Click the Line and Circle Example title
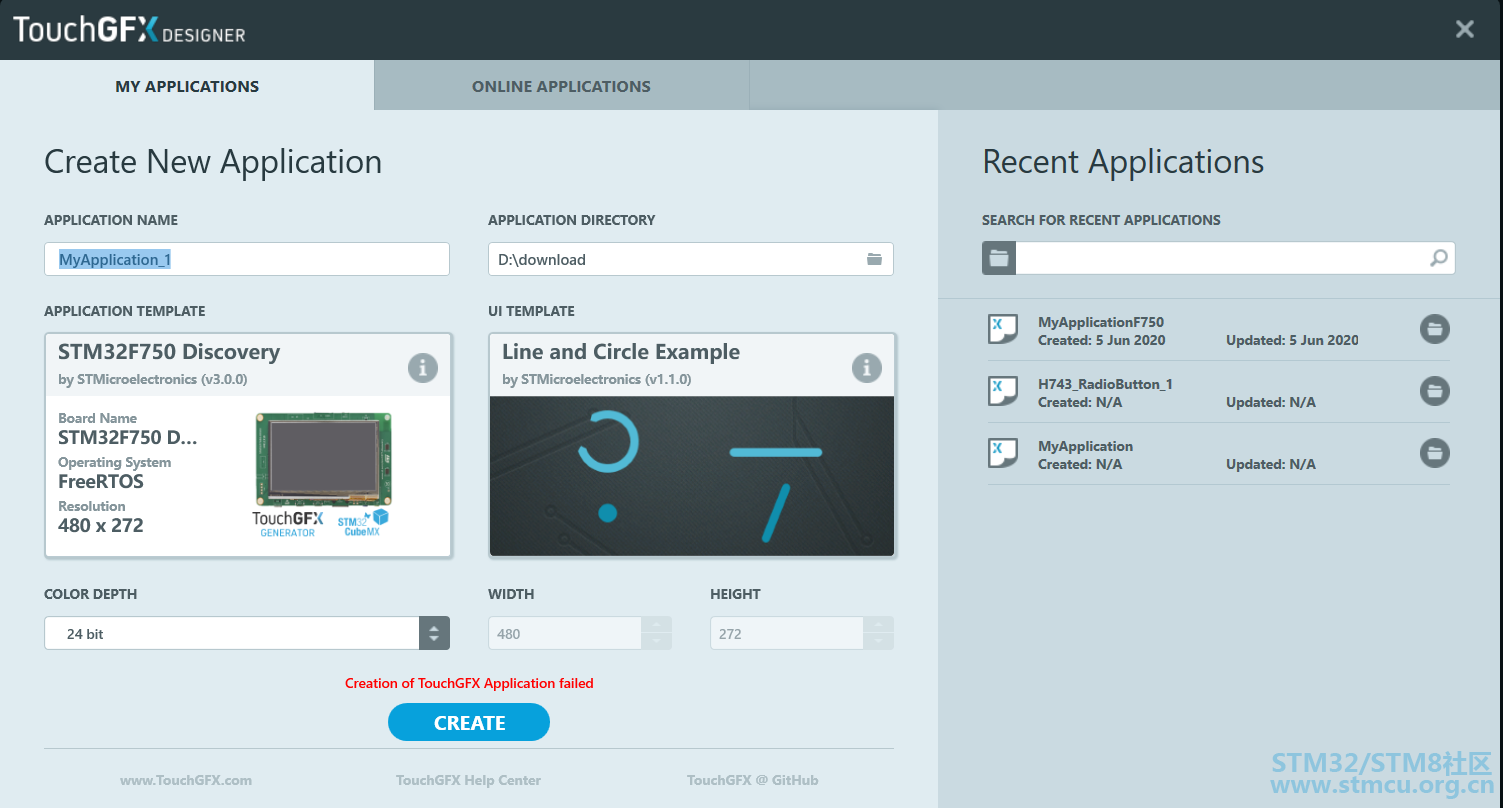This screenshot has height=808, width=1503. pos(621,352)
